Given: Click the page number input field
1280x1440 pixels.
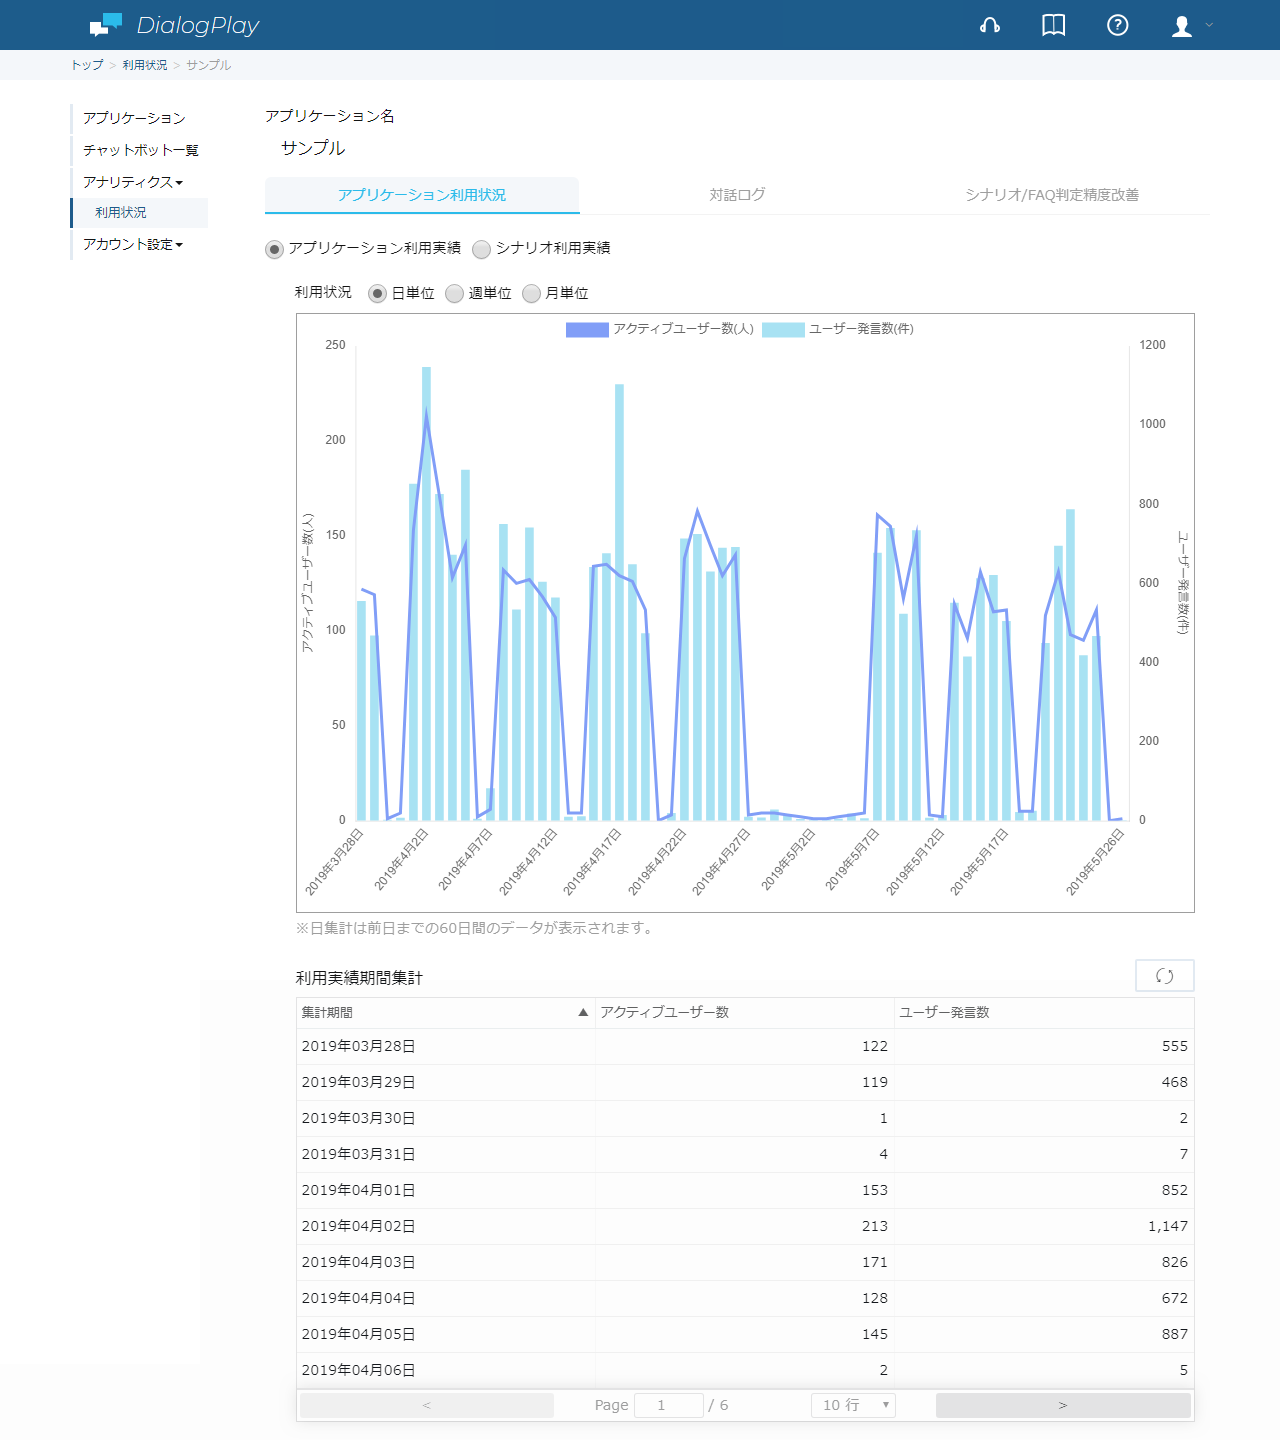Looking at the screenshot, I should [x=669, y=1405].
